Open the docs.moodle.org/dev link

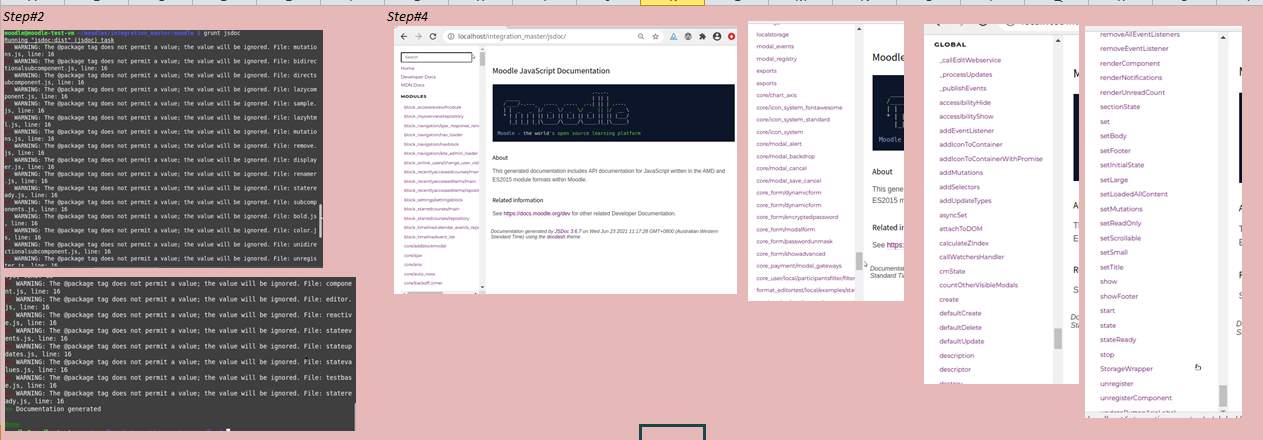click(537, 213)
